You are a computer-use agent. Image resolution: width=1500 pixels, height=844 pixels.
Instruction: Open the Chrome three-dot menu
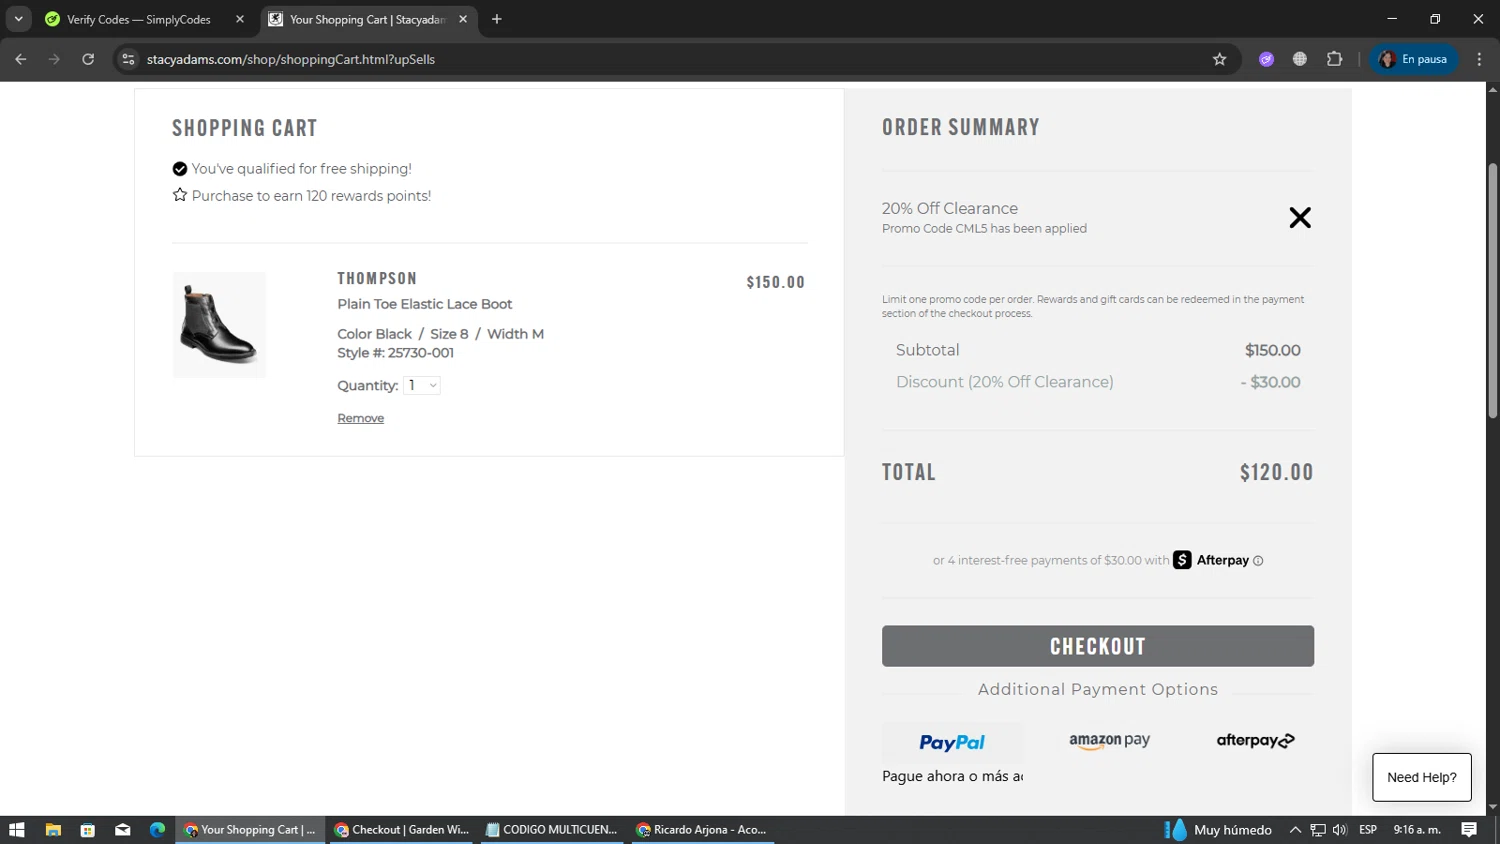pyautogui.click(x=1479, y=59)
